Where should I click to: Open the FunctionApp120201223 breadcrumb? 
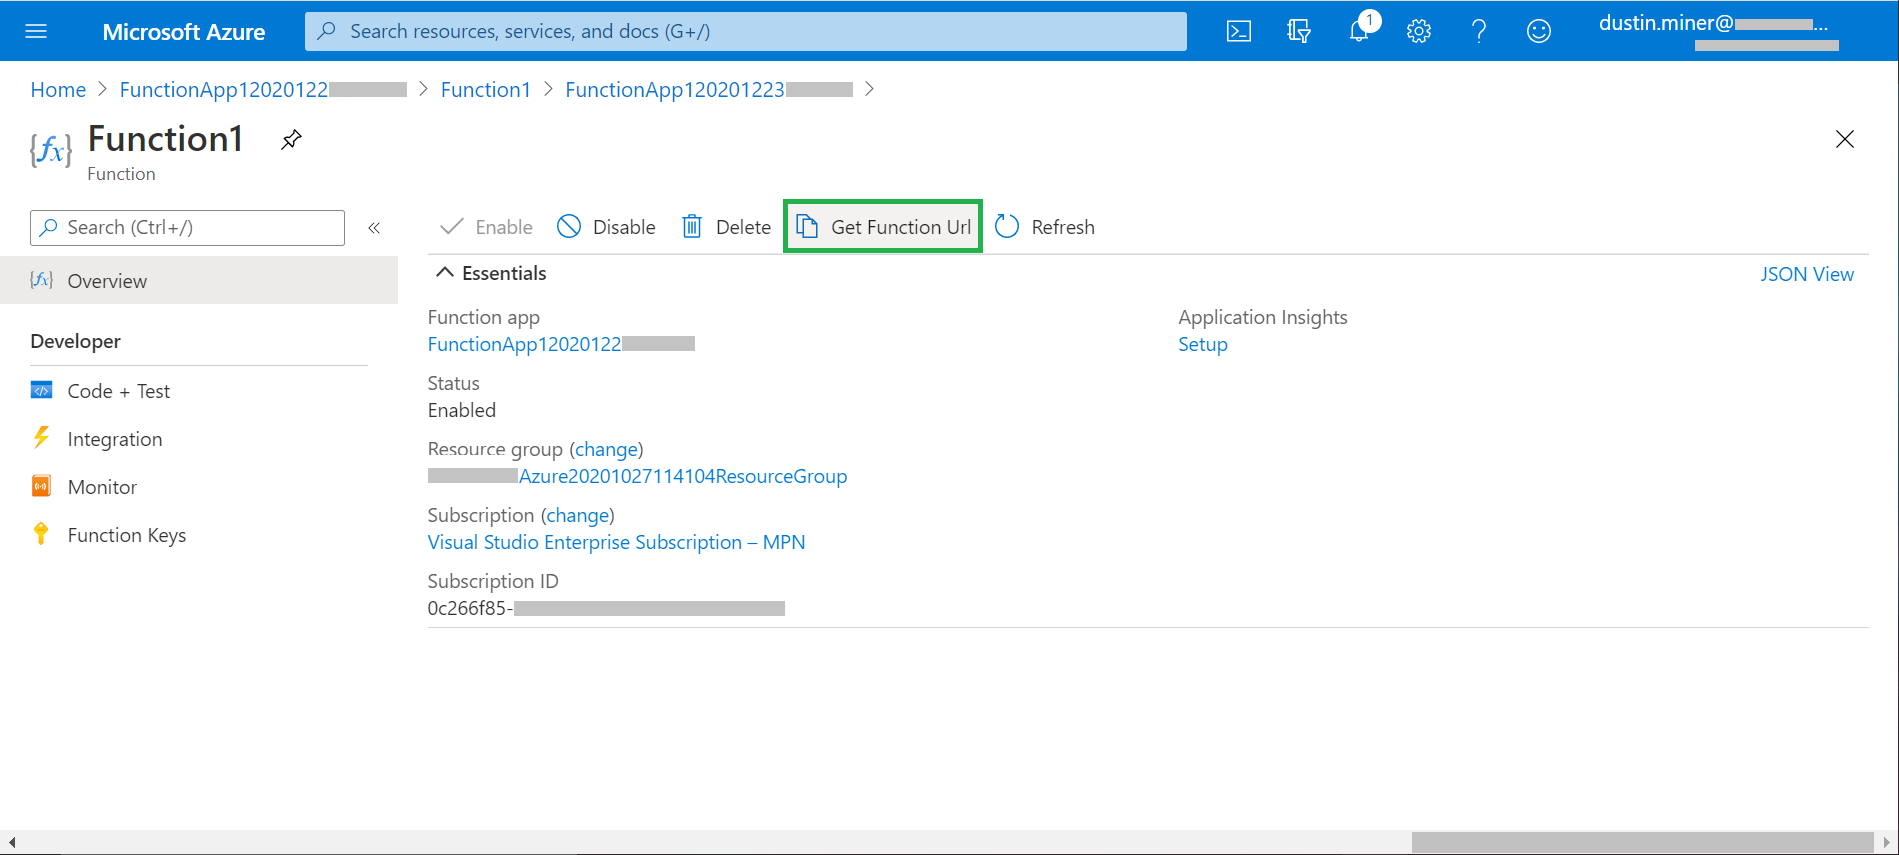coord(709,90)
